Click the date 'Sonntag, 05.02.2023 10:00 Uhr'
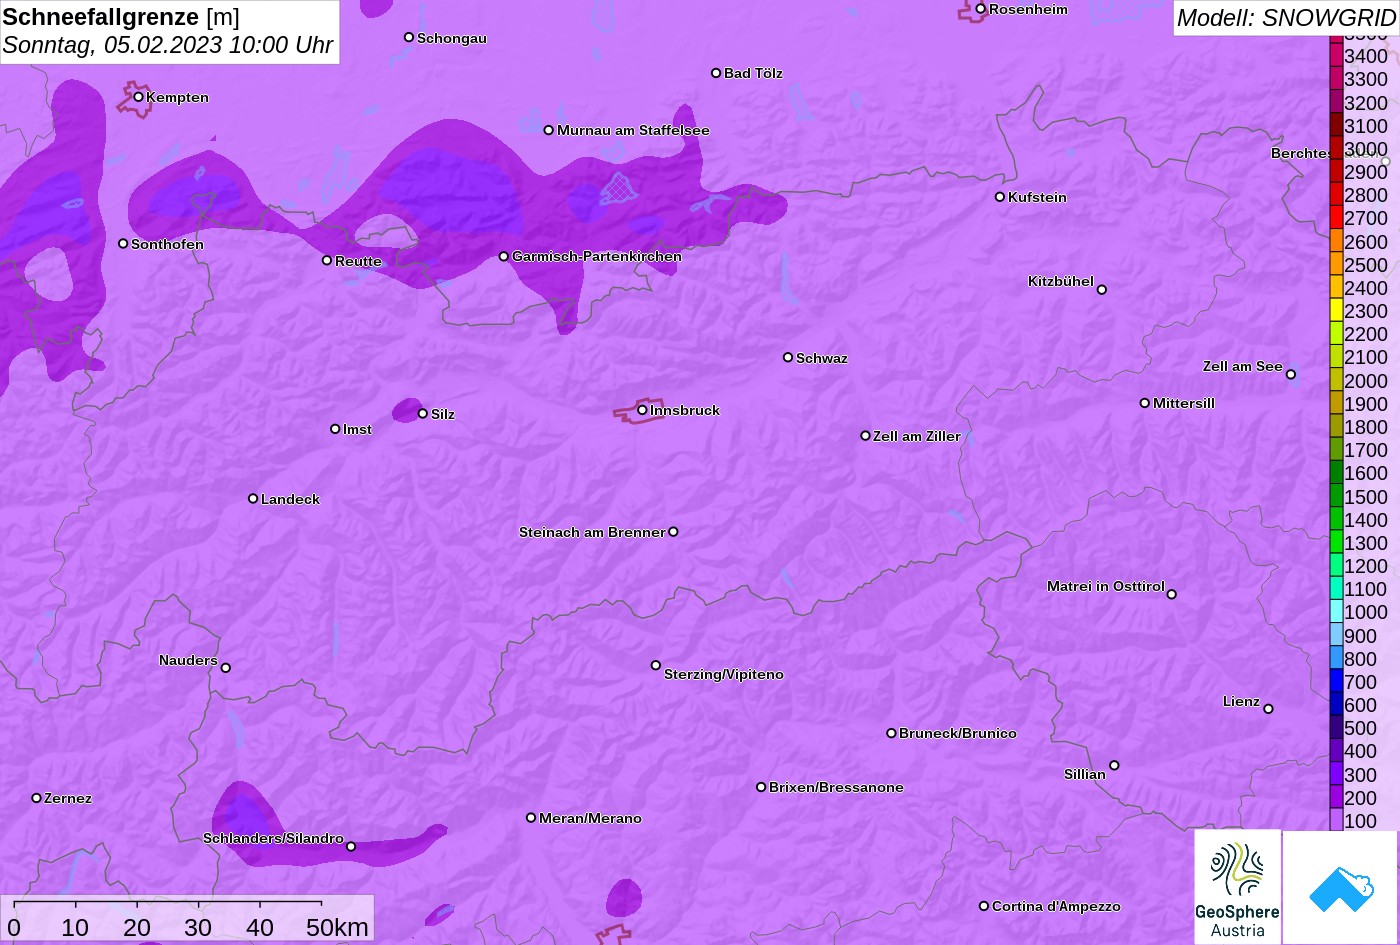This screenshot has width=1400, height=945. pyautogui.click(x=168, y=45)
